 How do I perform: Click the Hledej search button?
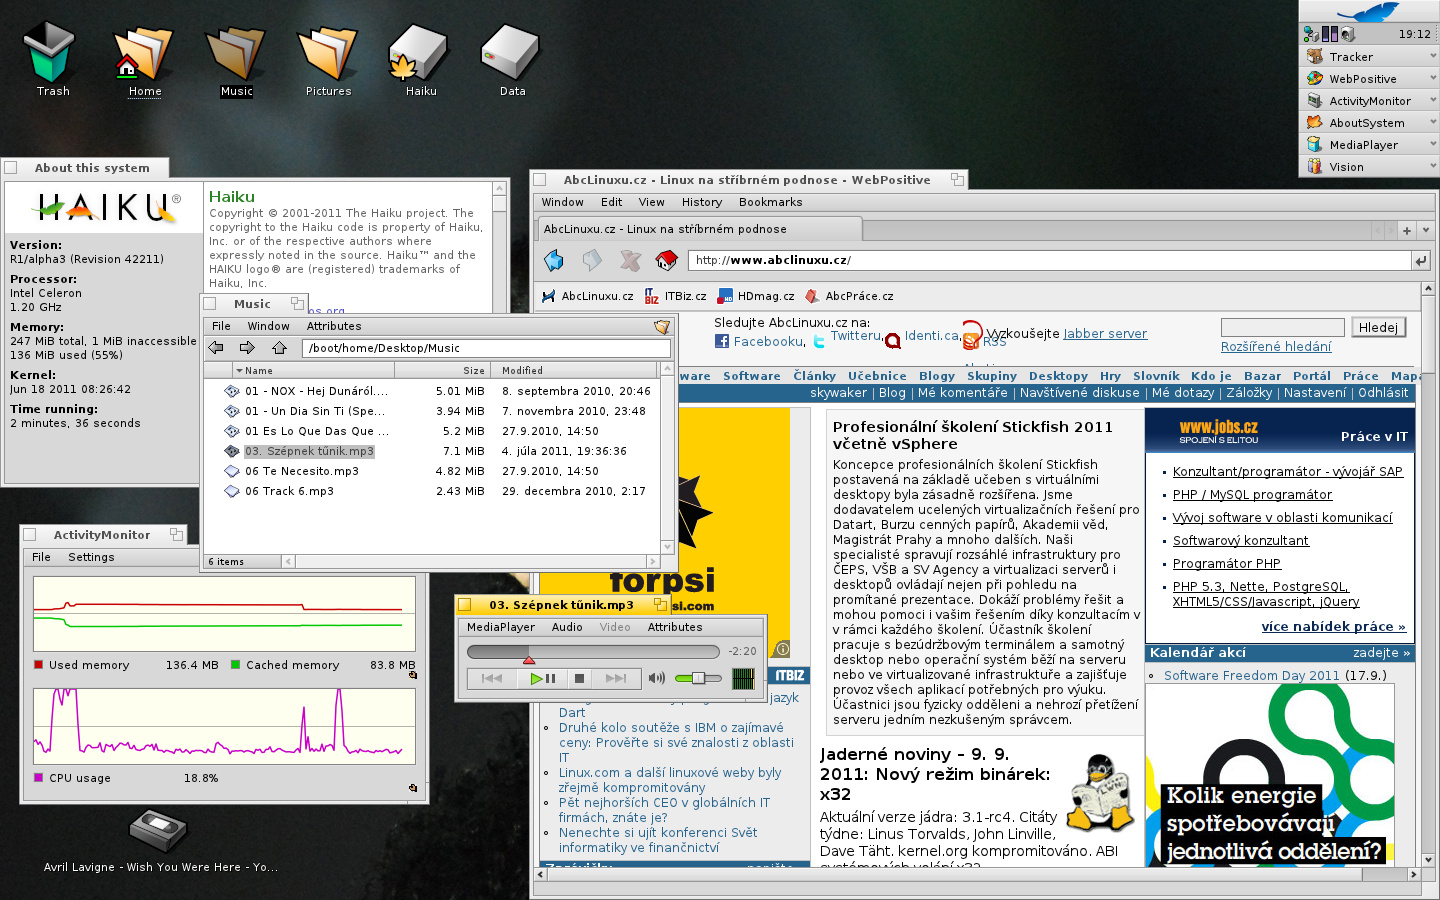[x=1378, y=327]
